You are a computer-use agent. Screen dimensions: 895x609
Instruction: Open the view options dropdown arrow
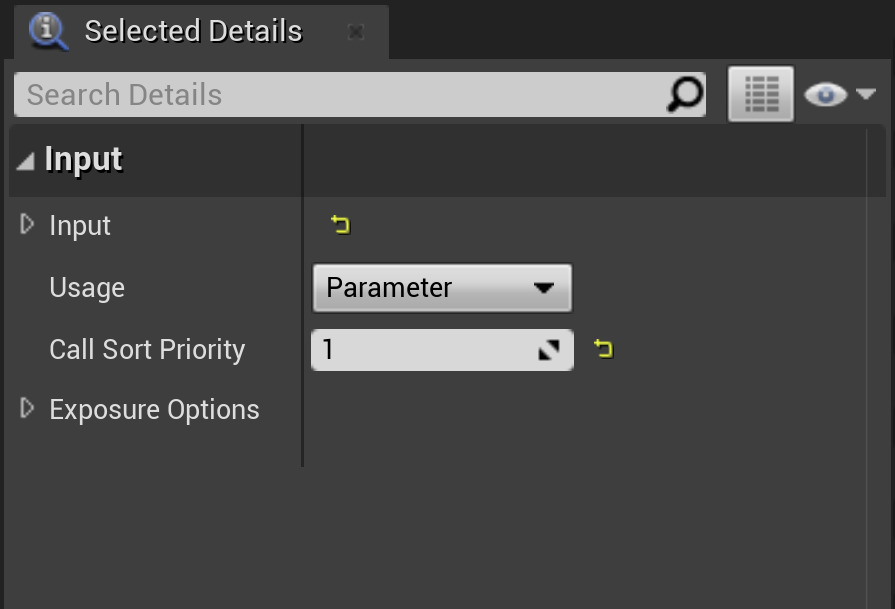click(866, 95)
